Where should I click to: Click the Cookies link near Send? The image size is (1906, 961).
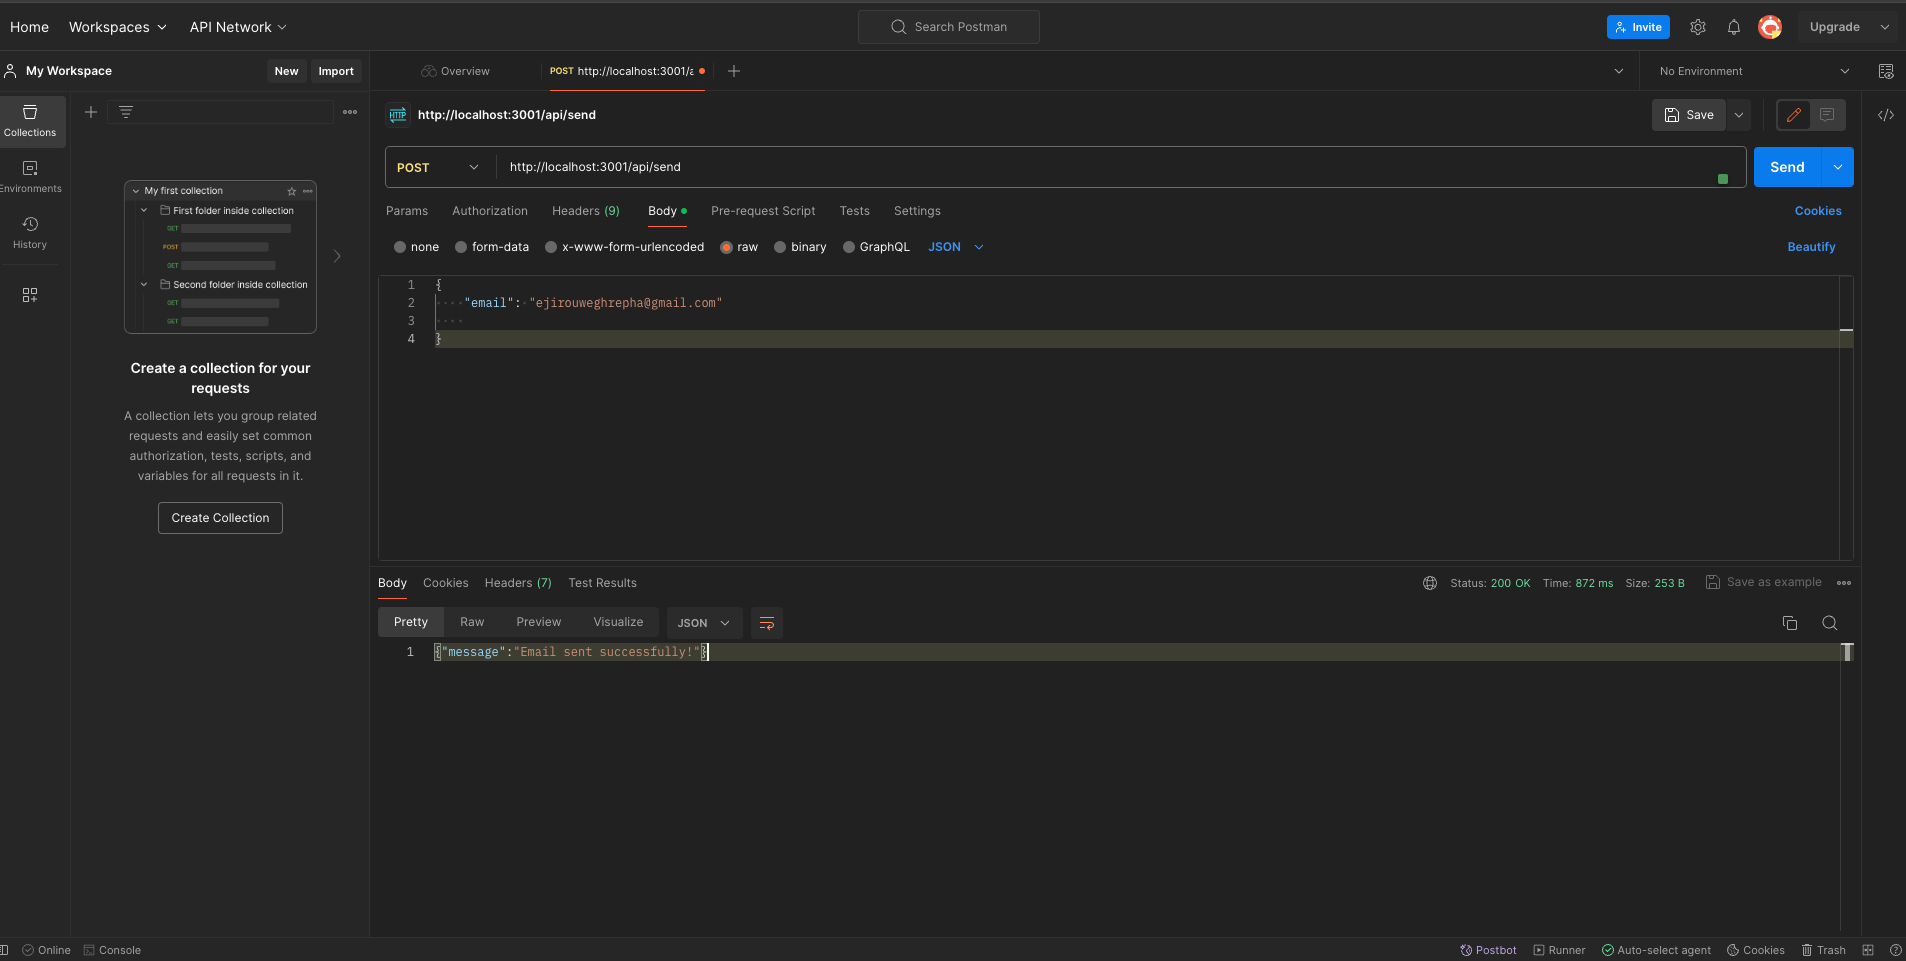[1818, 211]
